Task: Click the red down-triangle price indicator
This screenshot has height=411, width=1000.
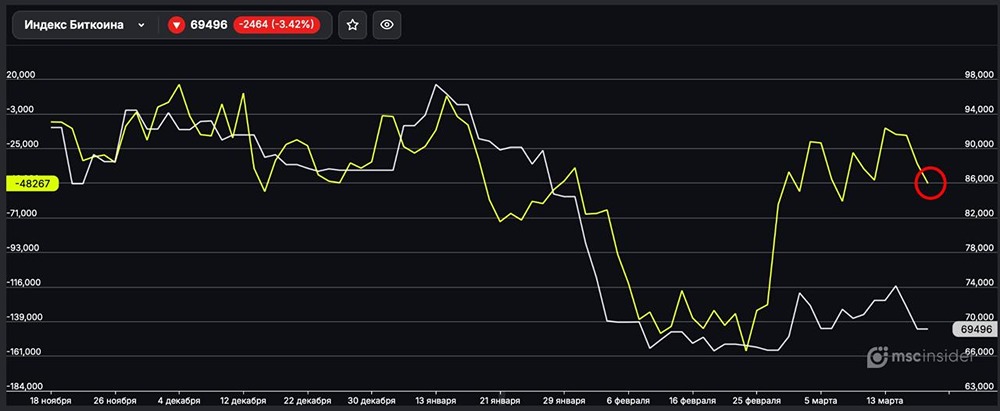Action: point(177,26)
